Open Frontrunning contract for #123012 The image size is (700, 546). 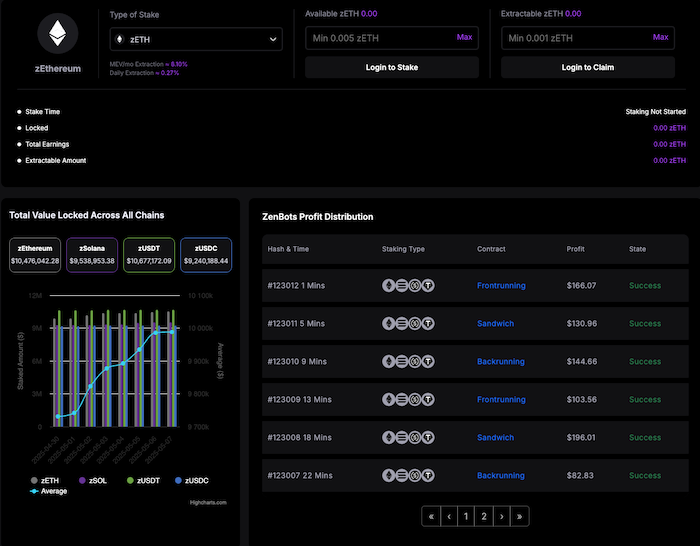501,285
